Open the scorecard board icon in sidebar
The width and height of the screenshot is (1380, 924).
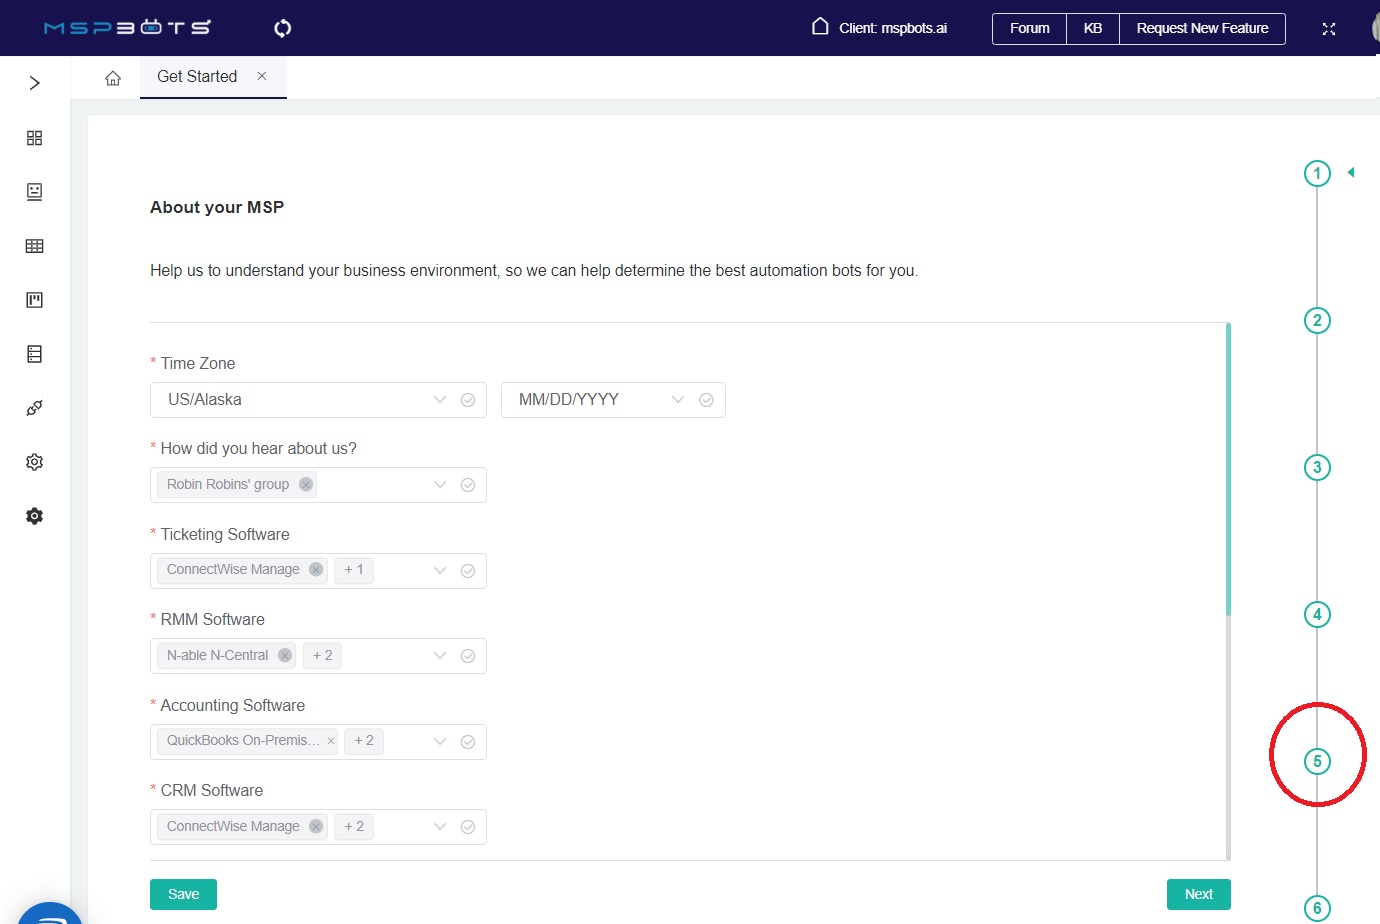point(34,300)
